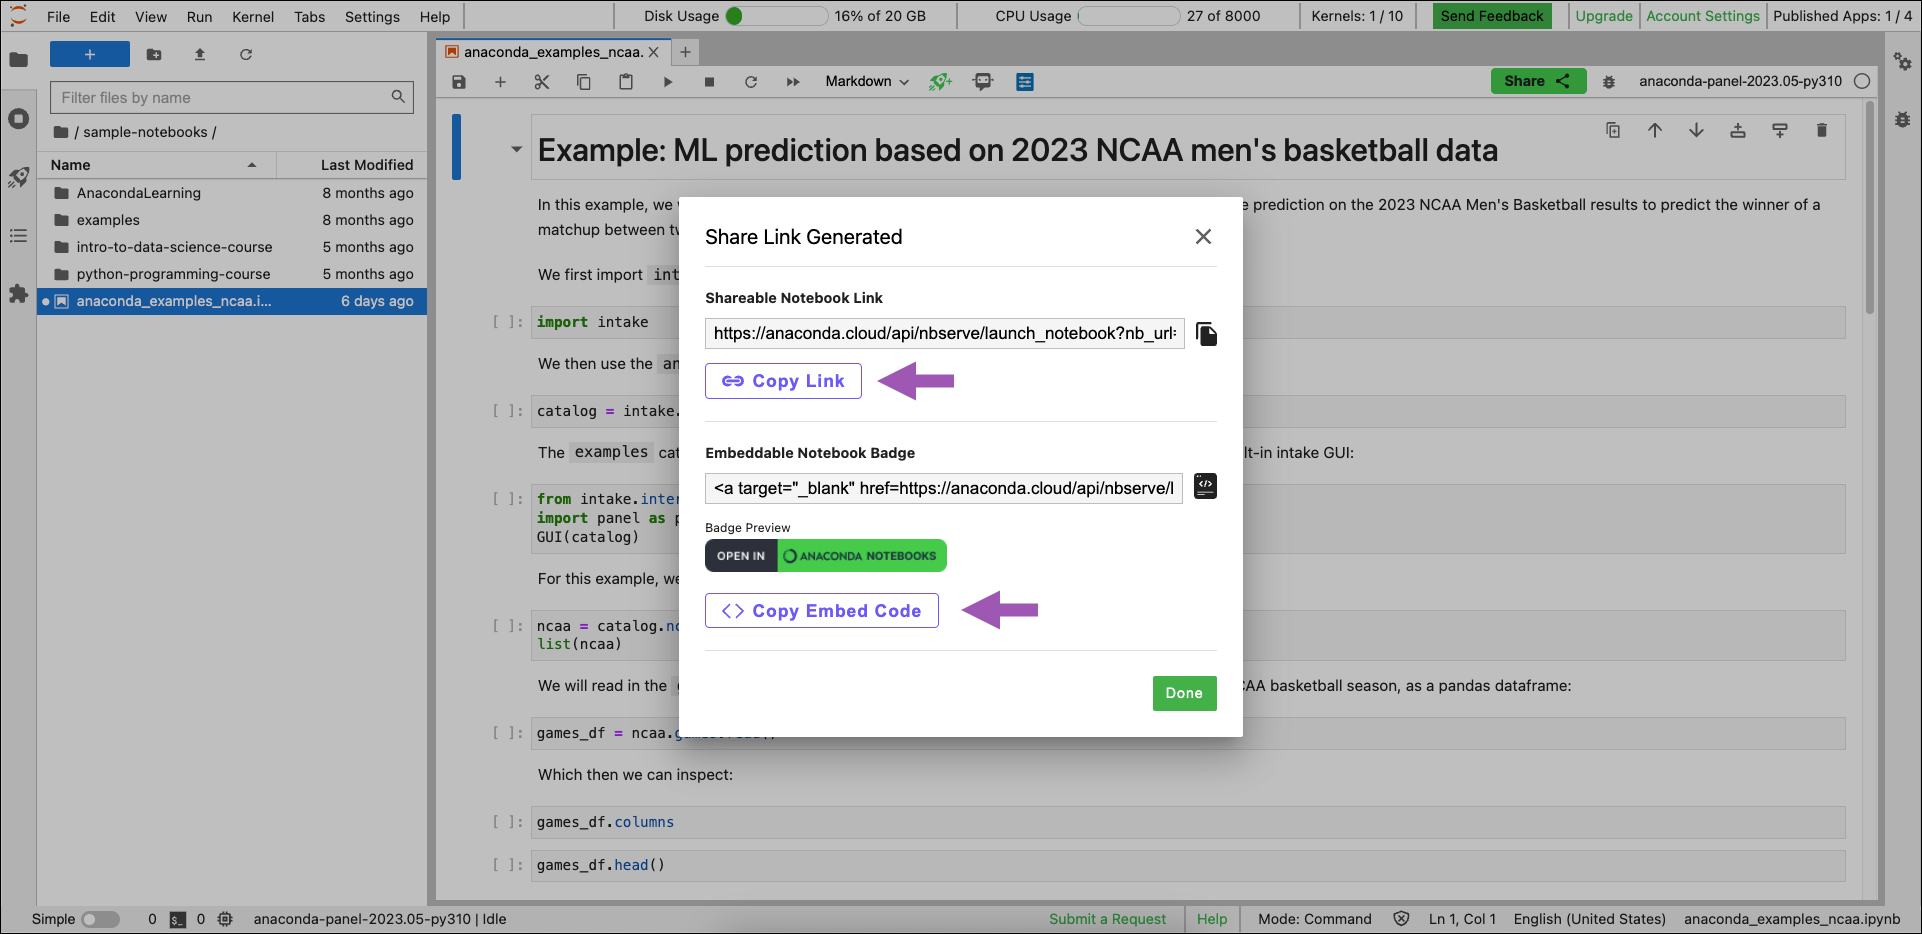This screenshot has height=934, width=1922.
Task: Click the new launcher plus button
Action: click(x=90, y=54)
